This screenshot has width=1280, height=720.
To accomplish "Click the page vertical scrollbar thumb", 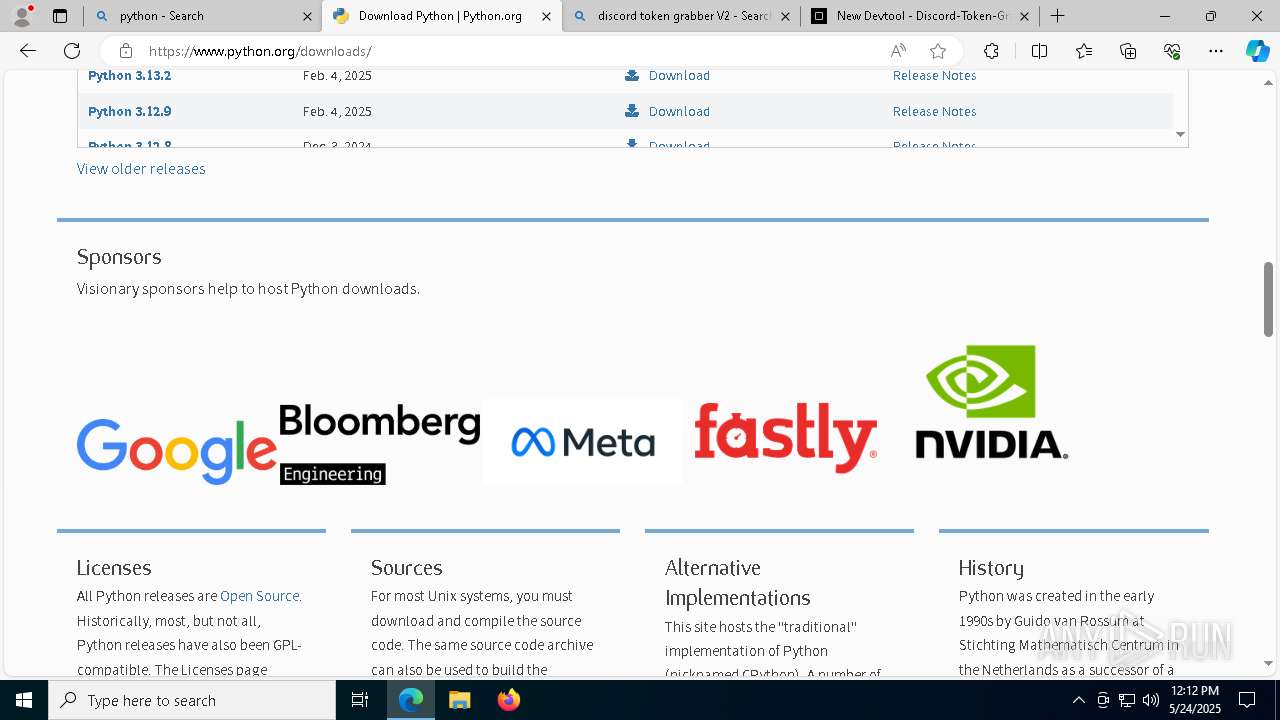I will pyautogui.click(x=1268, y=299).
